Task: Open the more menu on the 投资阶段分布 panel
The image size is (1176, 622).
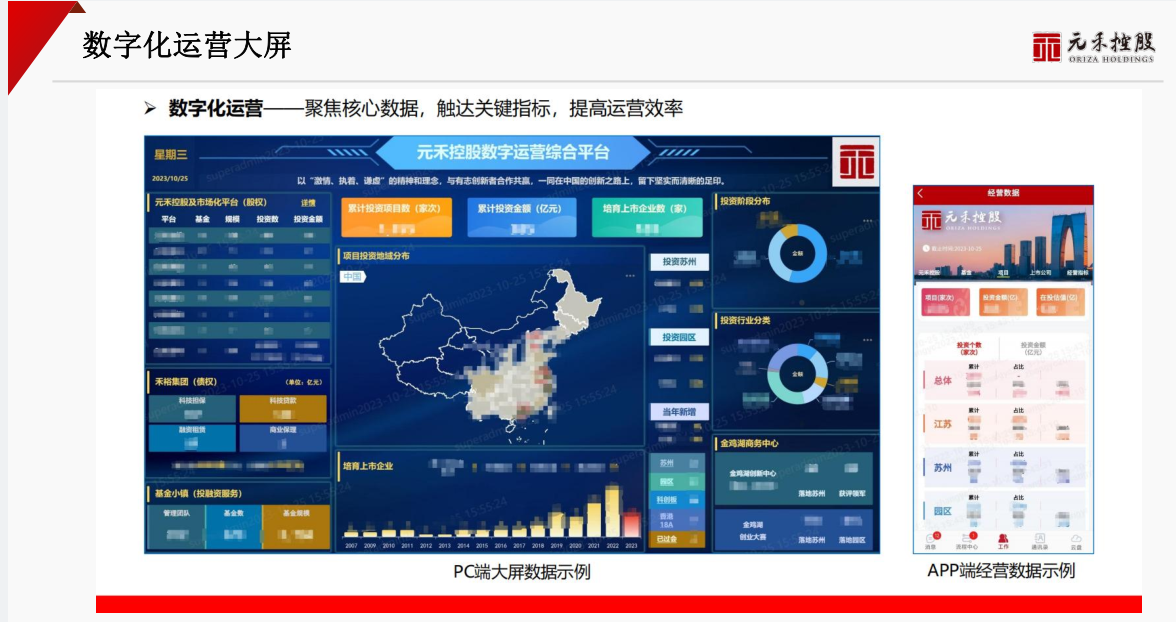Action: (868, 221)
